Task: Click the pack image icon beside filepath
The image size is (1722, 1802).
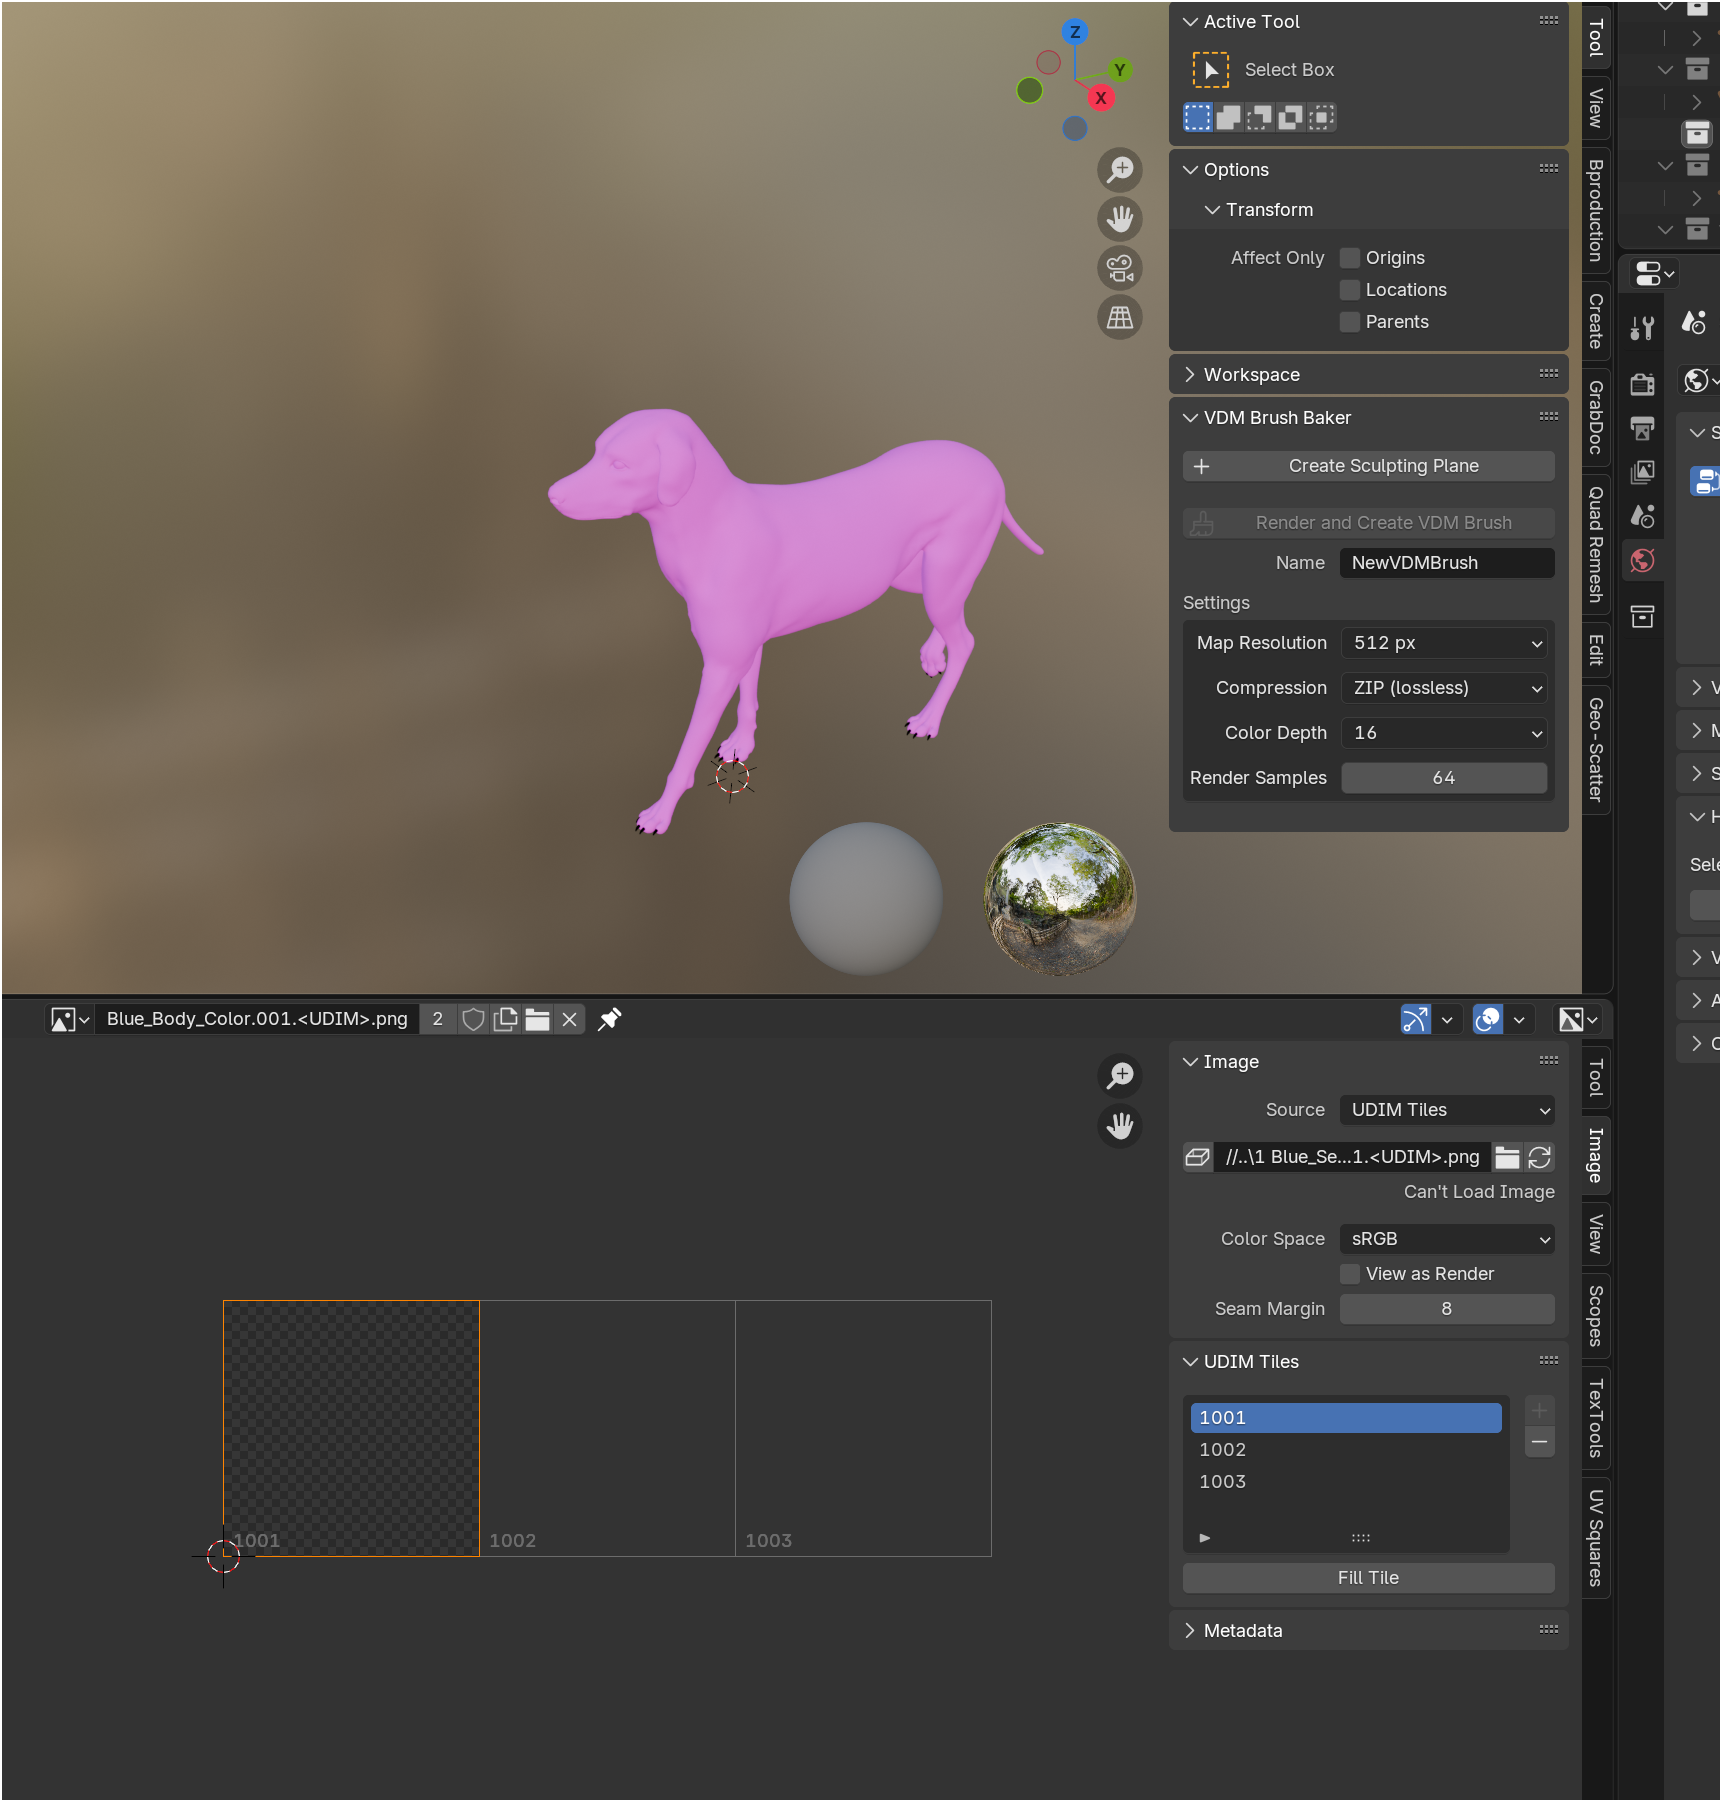Action: click(x=1197, y=1157)
